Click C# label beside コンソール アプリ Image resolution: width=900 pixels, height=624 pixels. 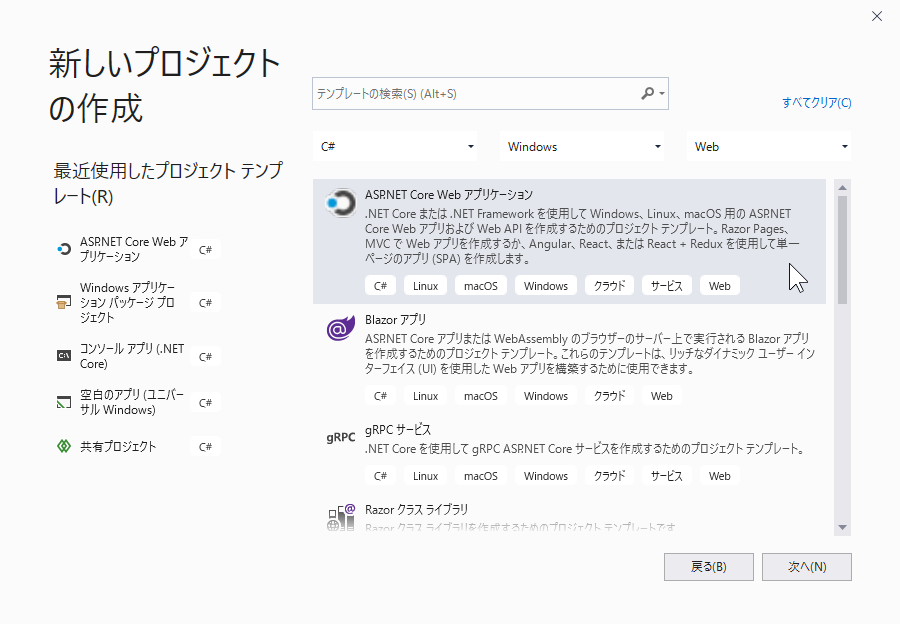click(x=205, y=356)
